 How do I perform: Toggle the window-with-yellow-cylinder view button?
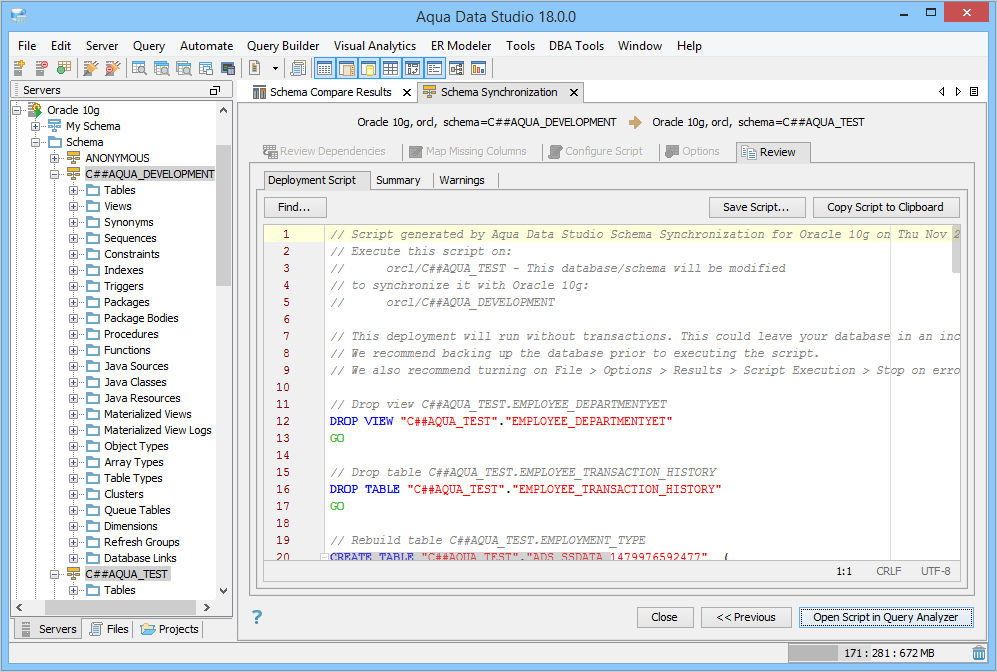point(369,68)
